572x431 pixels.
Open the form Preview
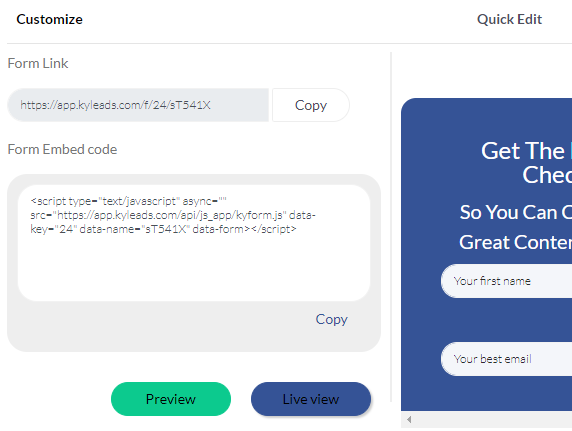171,399
